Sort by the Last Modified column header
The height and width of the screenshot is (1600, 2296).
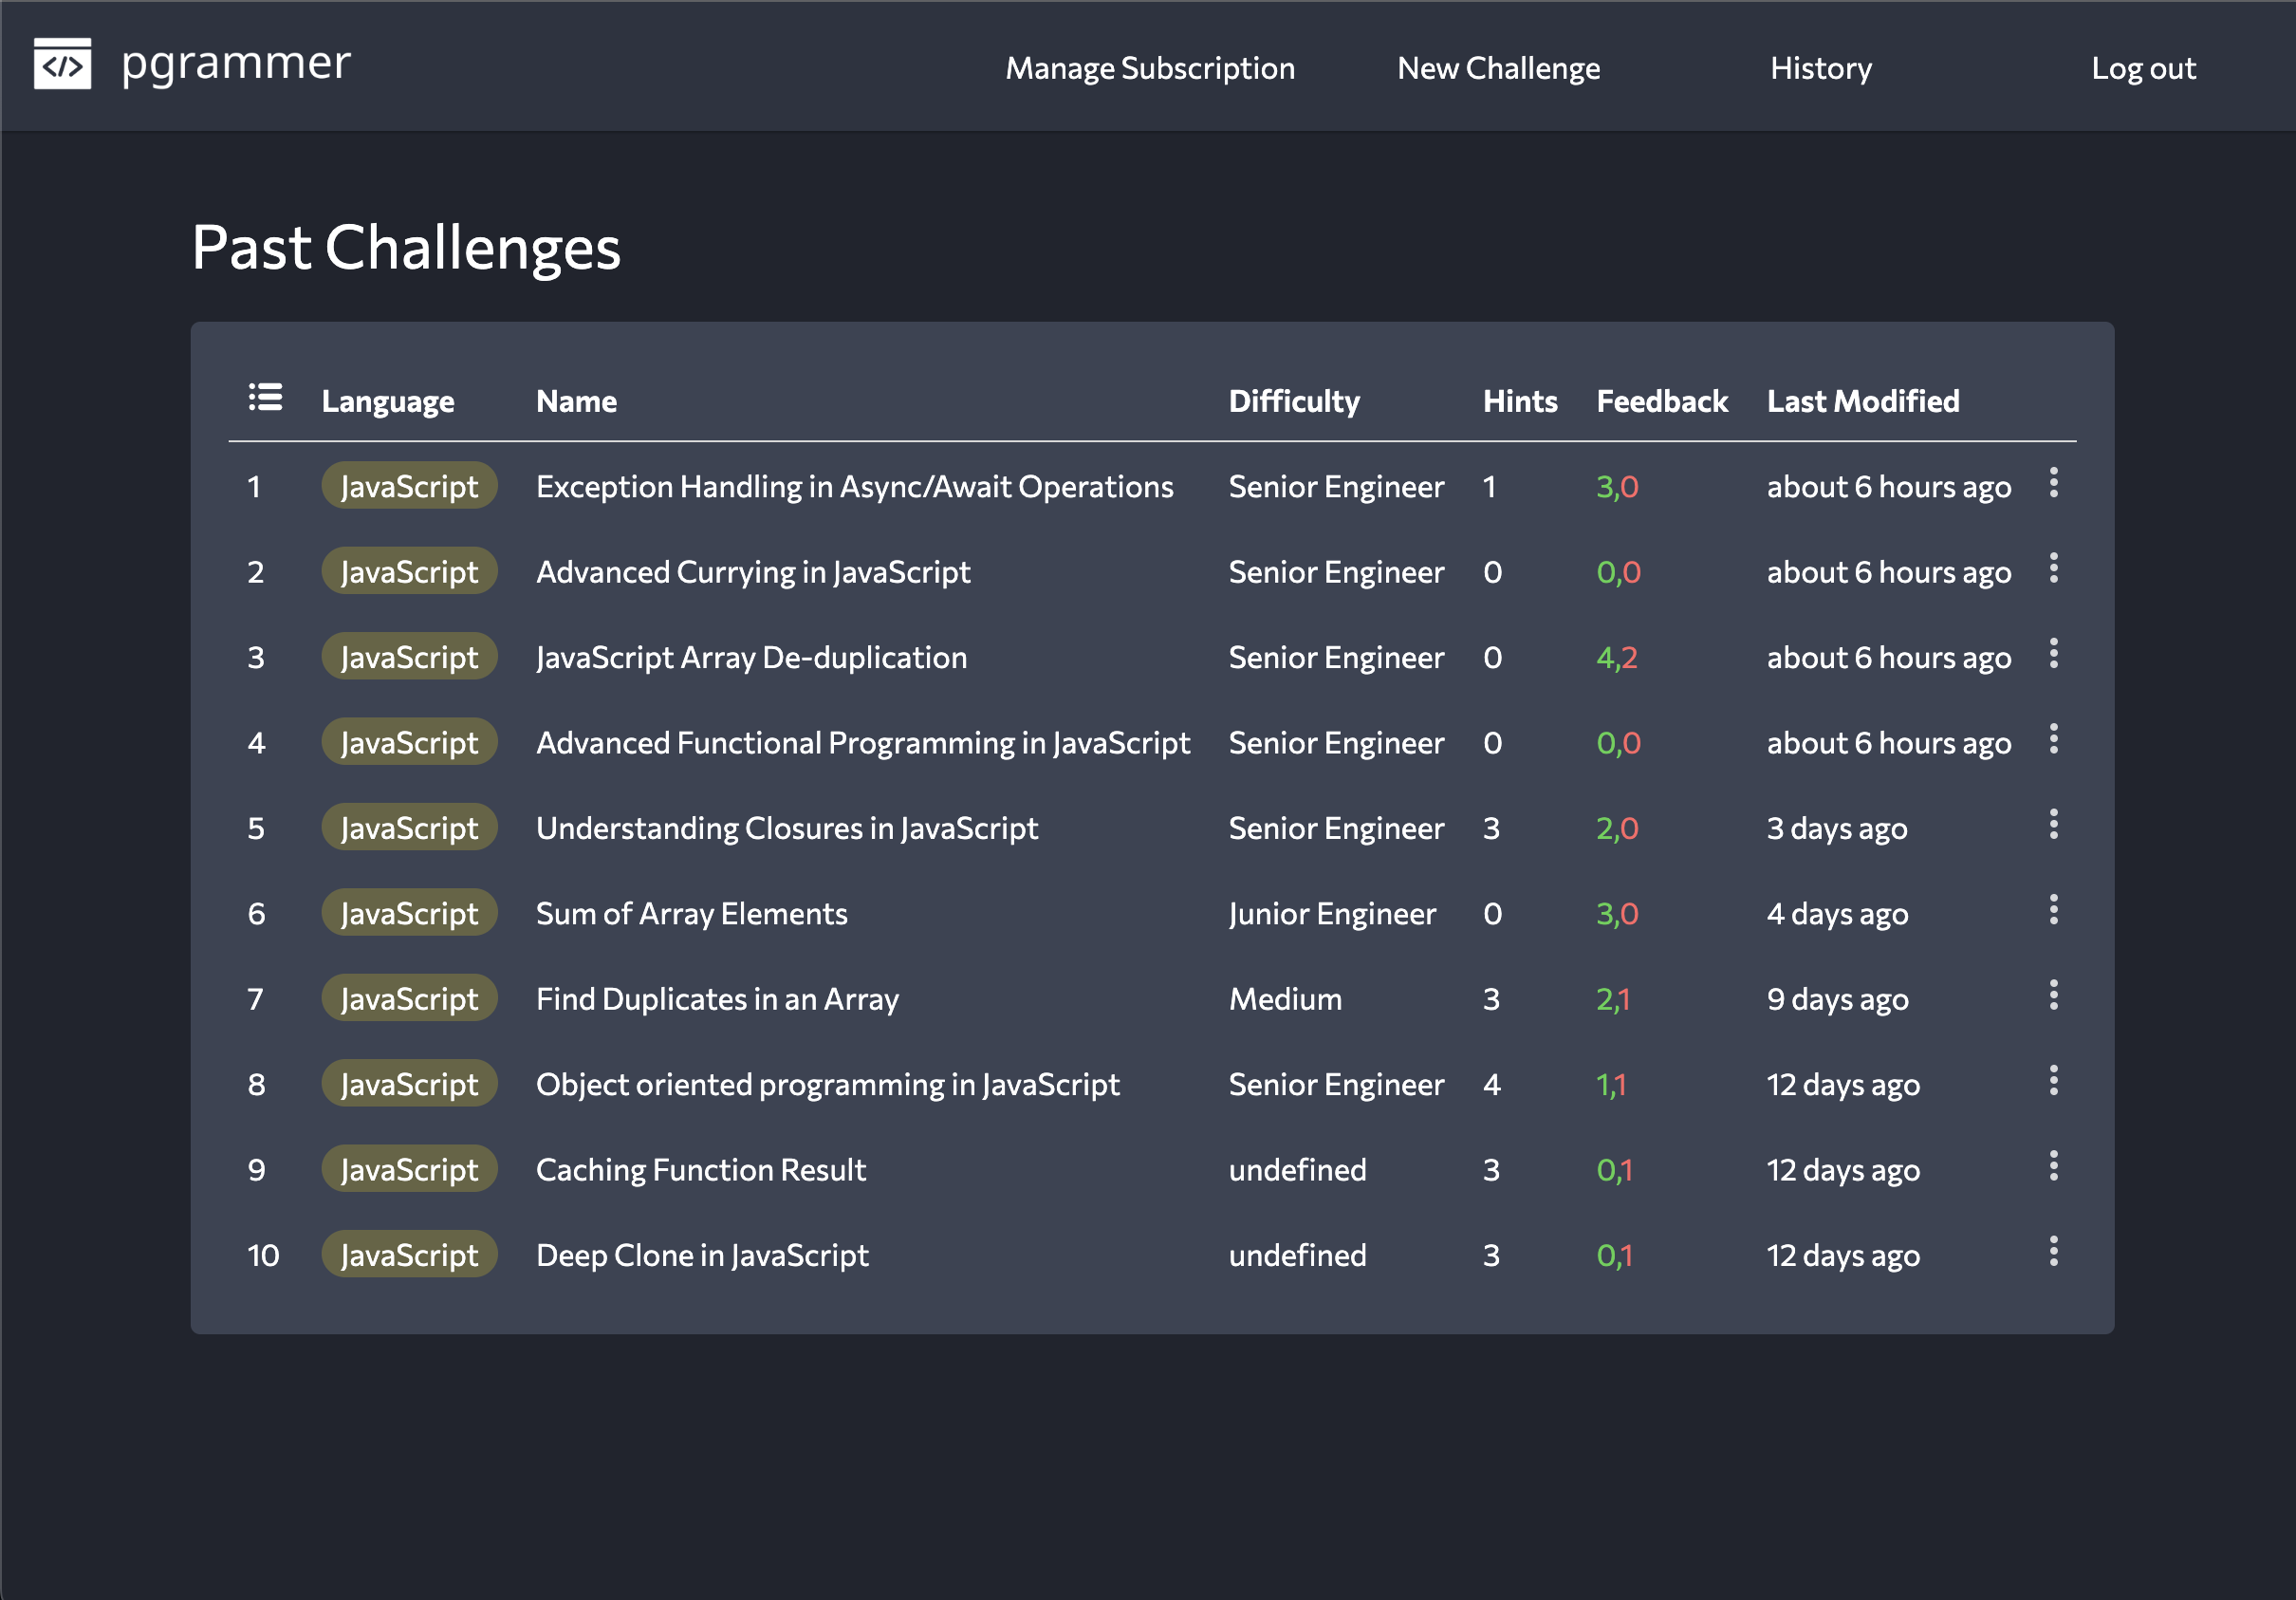click(1862, 401)
